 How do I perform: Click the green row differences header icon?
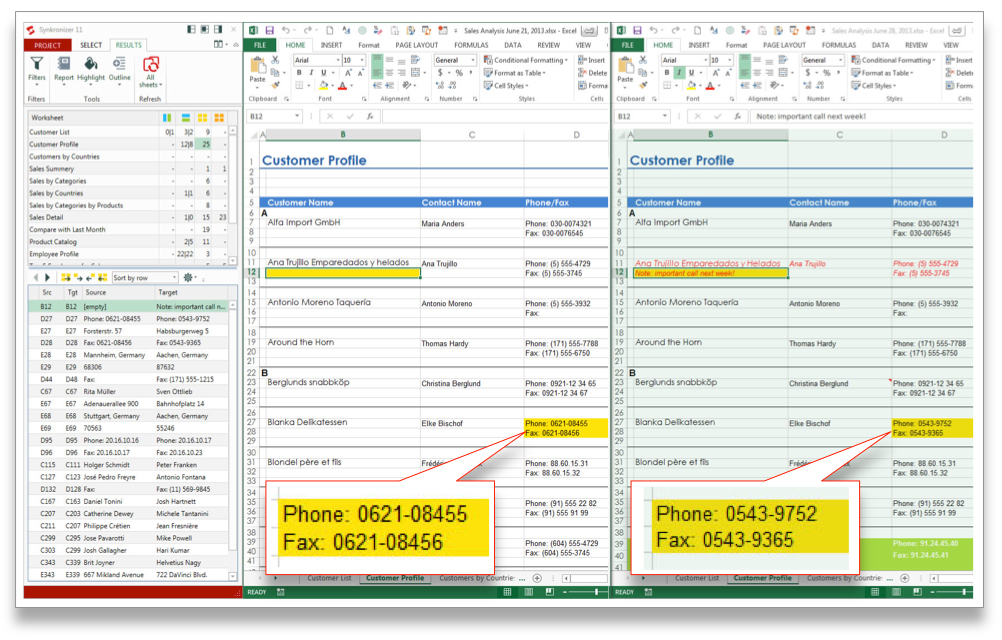185,118
